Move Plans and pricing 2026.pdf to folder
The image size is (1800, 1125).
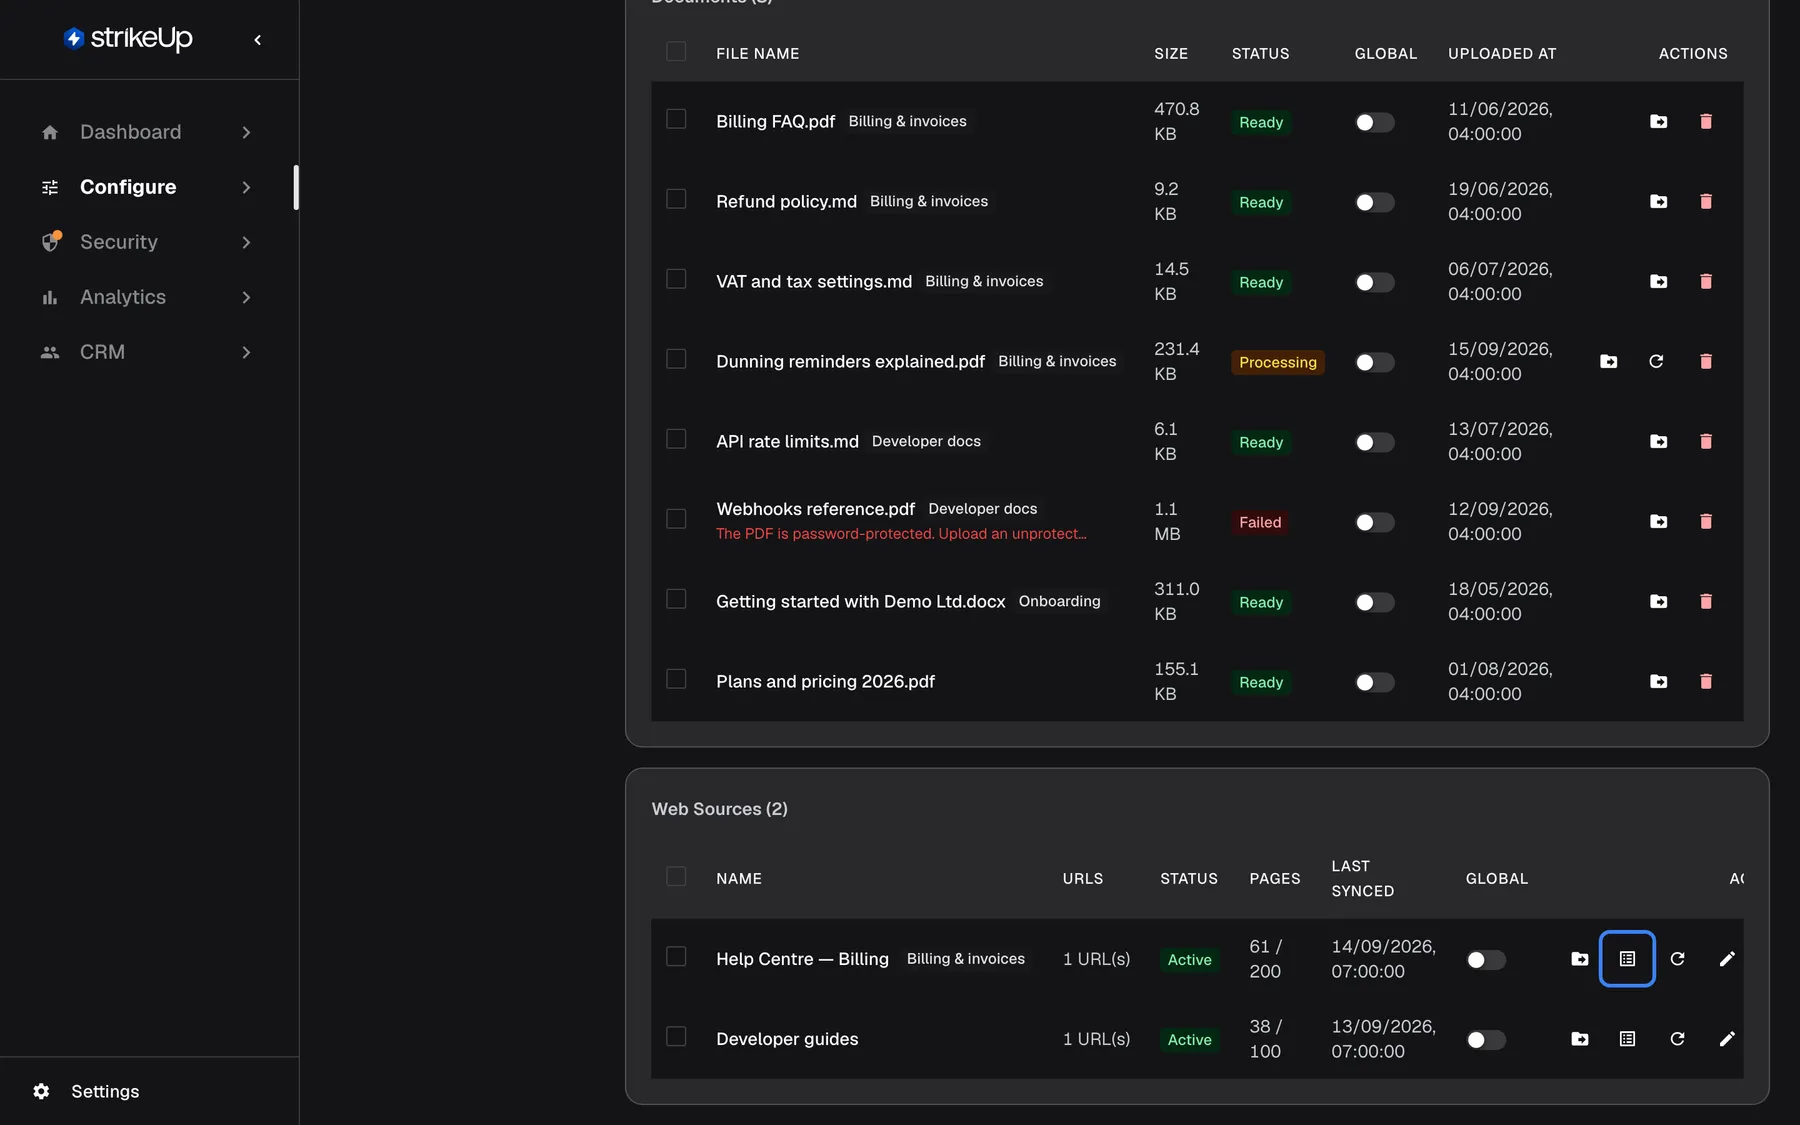[1658, 681]
